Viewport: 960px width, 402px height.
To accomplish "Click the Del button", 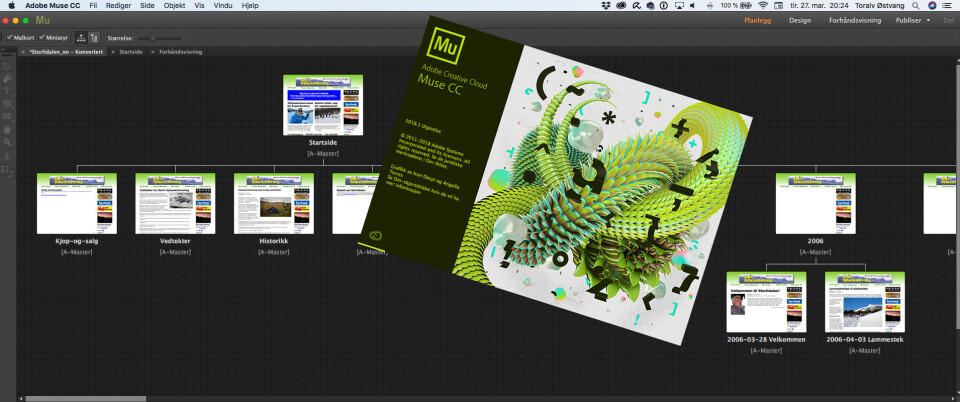I will pyautogui.click(x=949, y=20).
